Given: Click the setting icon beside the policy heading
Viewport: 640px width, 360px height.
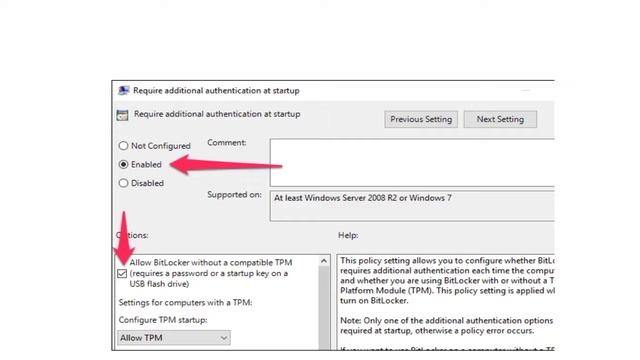Looking at the screenshot, I should 122,115.
